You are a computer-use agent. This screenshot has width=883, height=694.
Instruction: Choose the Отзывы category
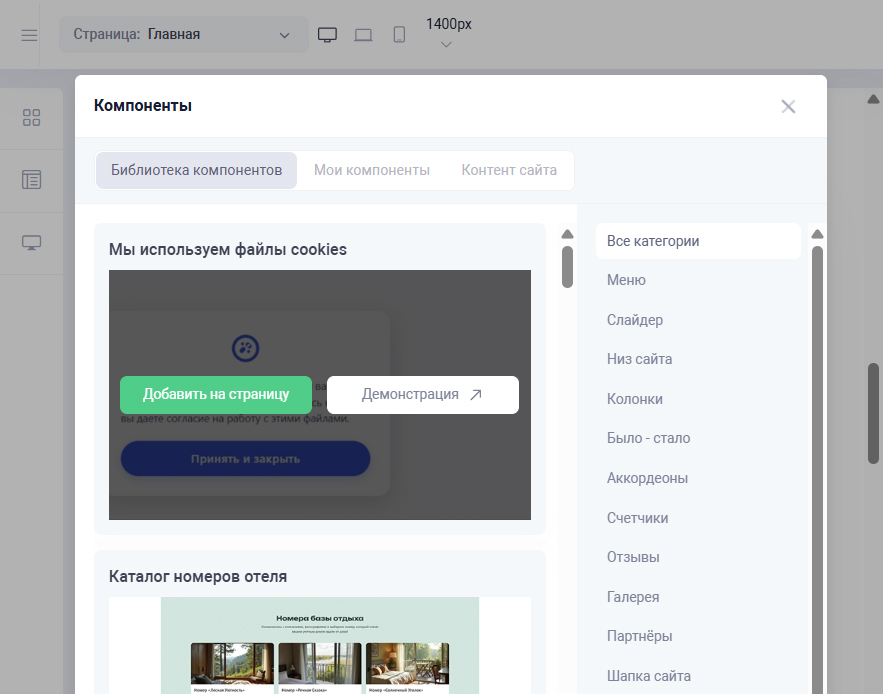pos(633,557)
